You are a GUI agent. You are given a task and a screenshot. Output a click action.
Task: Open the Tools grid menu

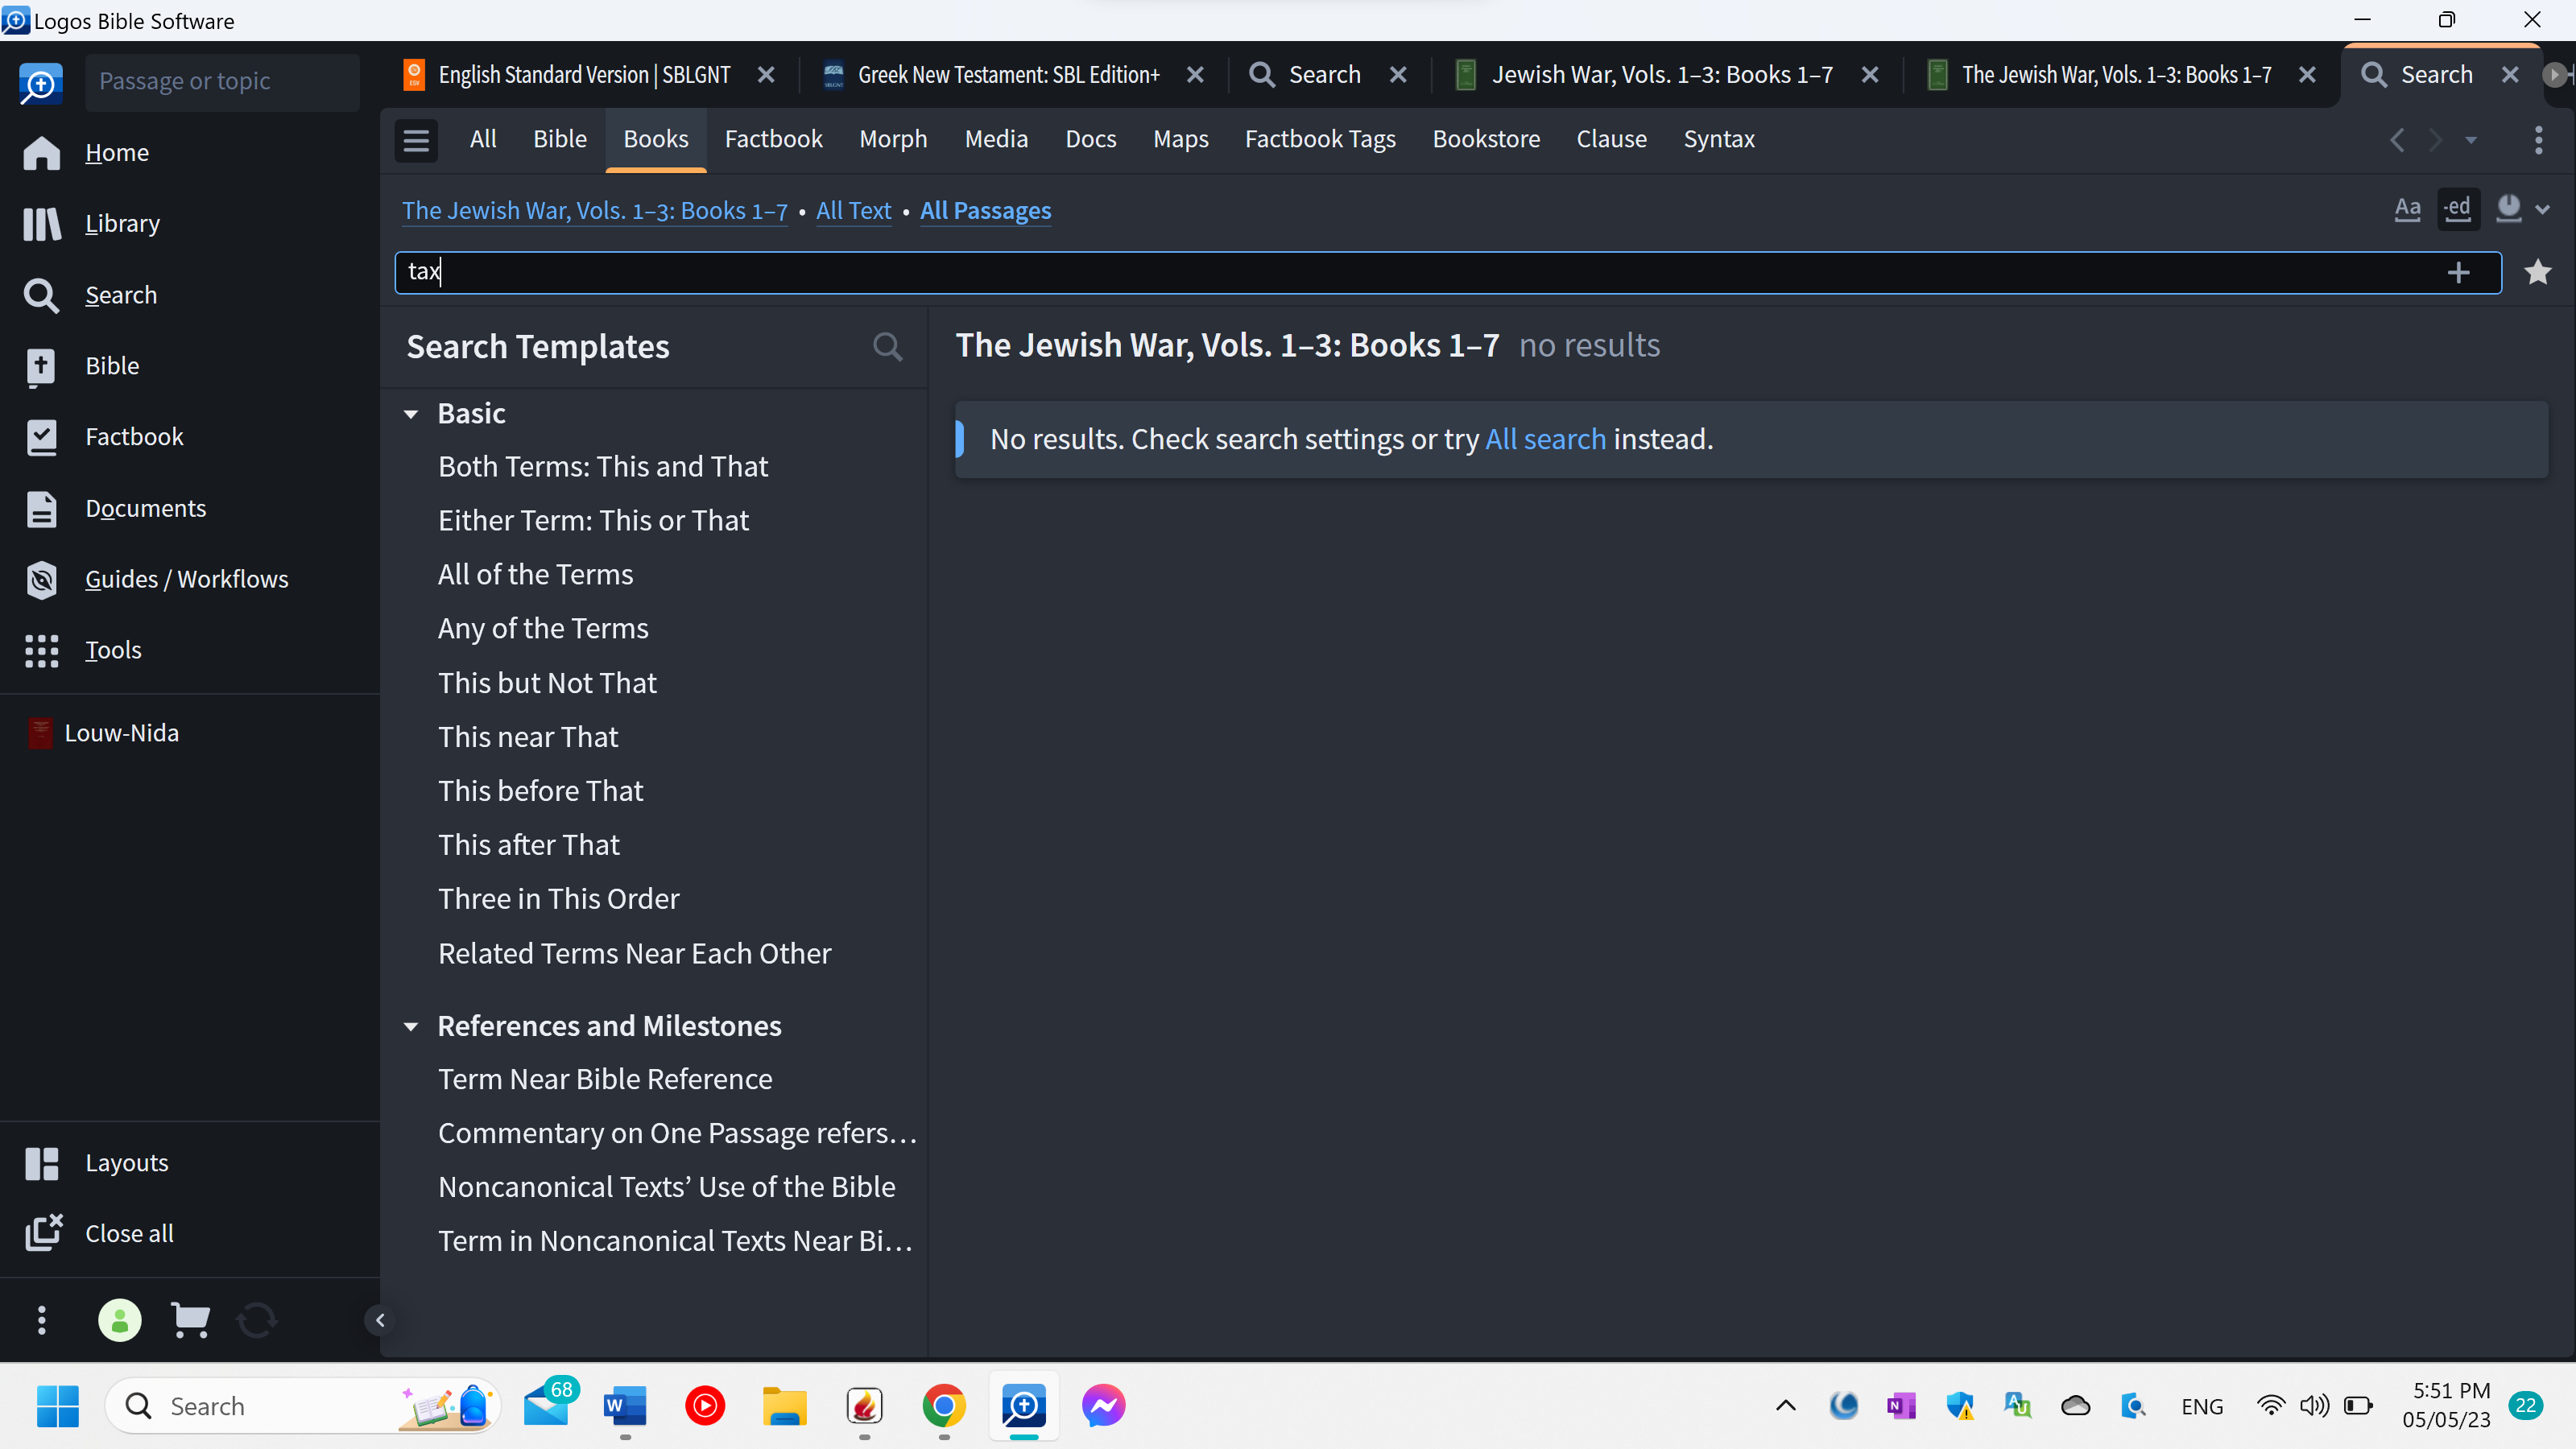point(41,650)
